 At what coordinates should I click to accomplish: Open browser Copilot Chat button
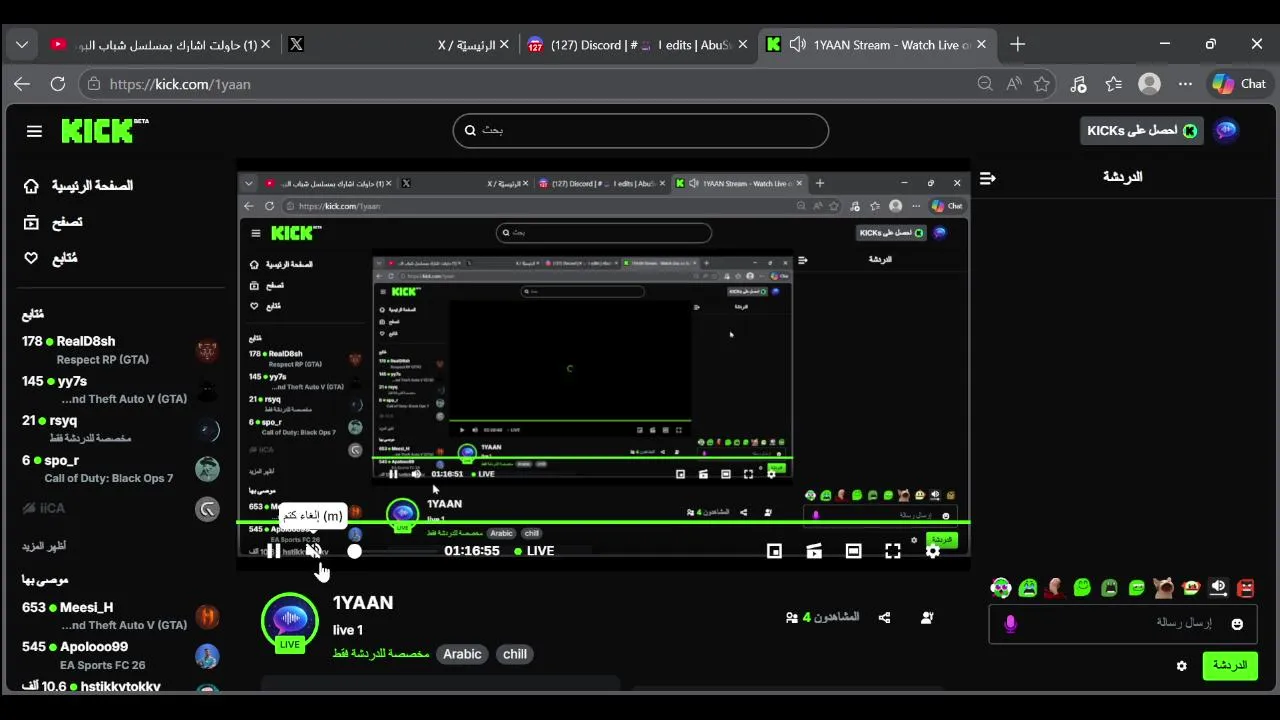[1239, 84]
